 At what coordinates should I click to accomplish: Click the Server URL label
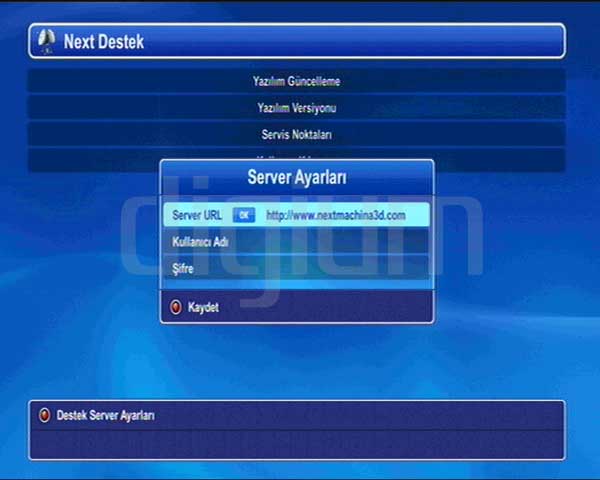click(197, 215)
